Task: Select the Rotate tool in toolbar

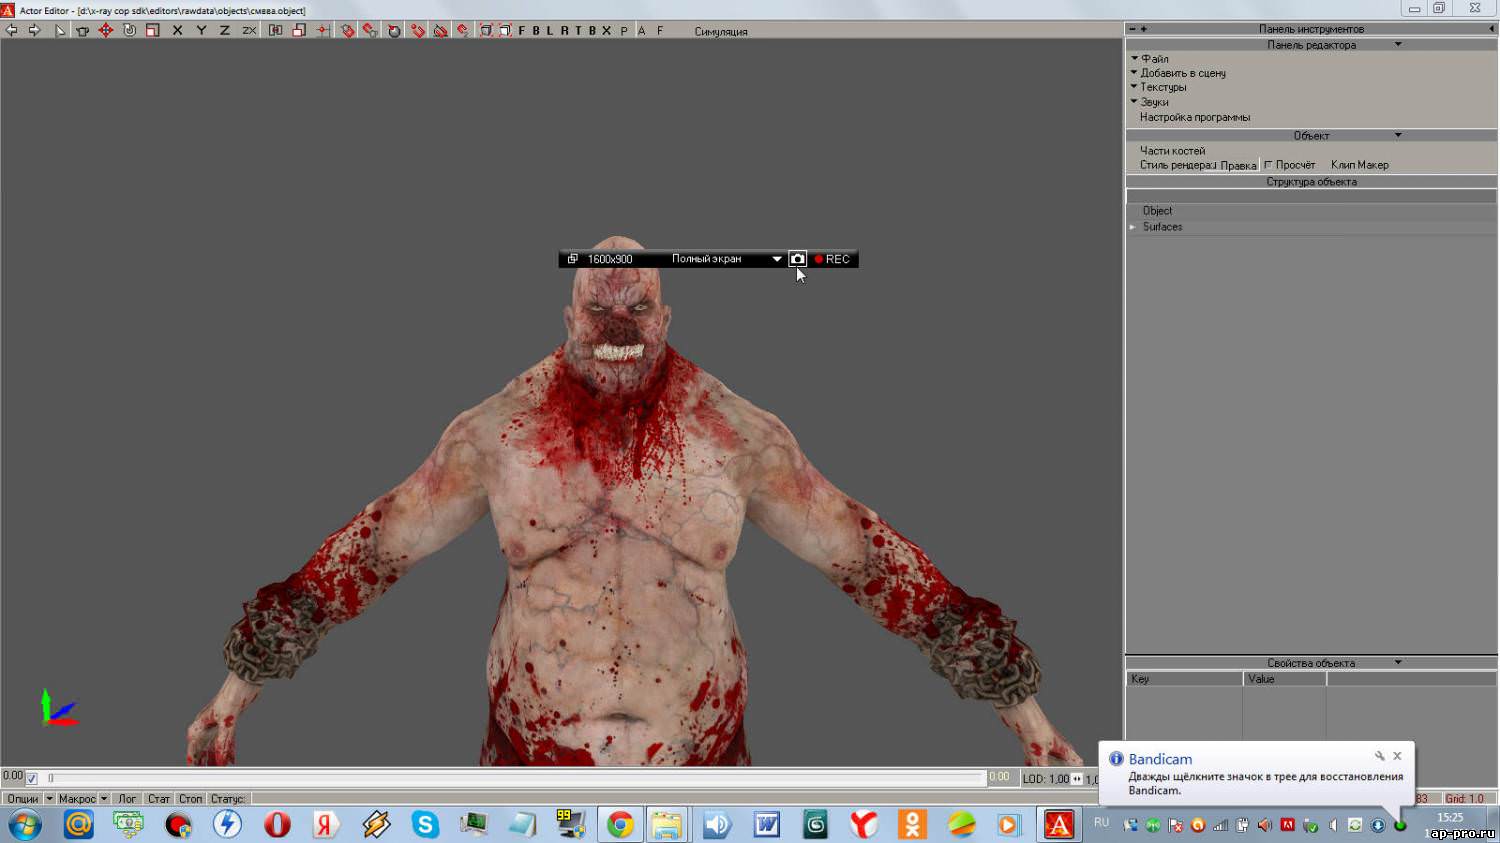Action: pos(129,31)
